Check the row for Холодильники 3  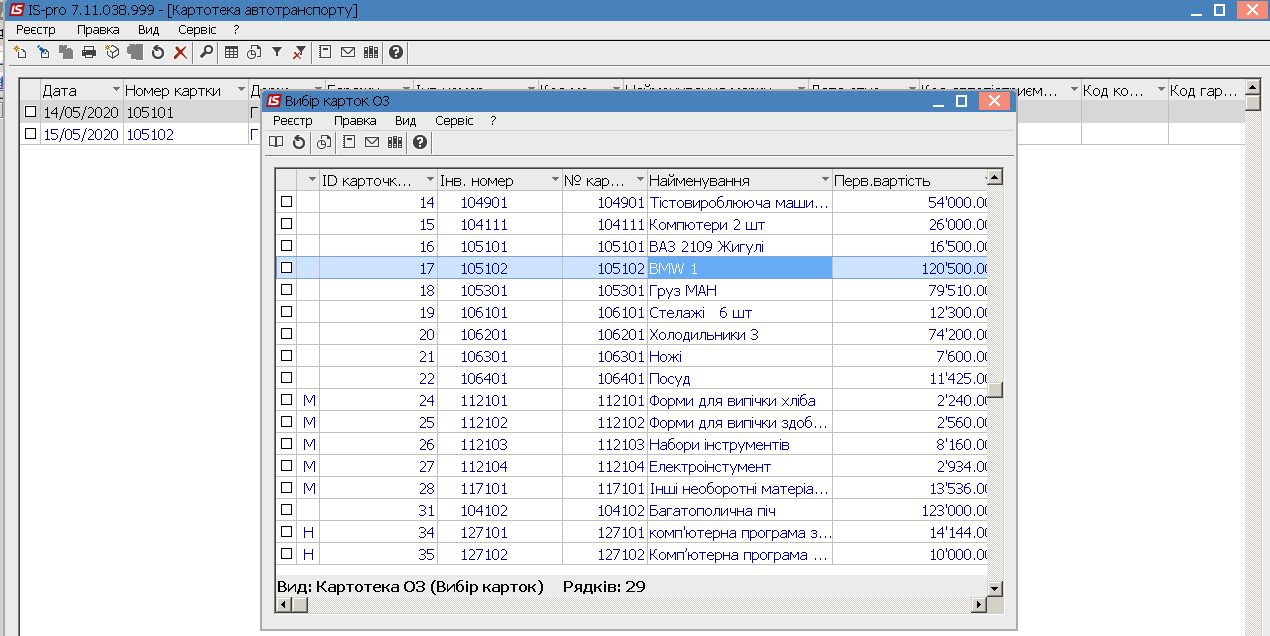pos(286,334)
